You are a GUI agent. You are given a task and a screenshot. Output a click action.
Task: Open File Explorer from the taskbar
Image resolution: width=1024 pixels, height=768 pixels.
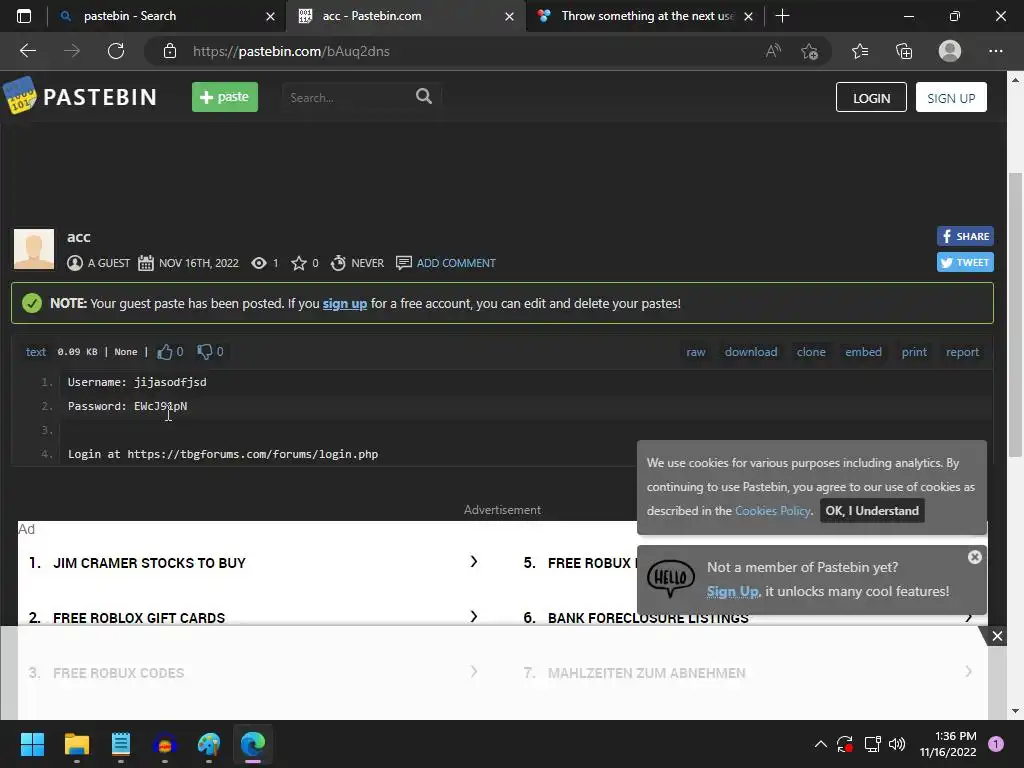pos(76,744)
